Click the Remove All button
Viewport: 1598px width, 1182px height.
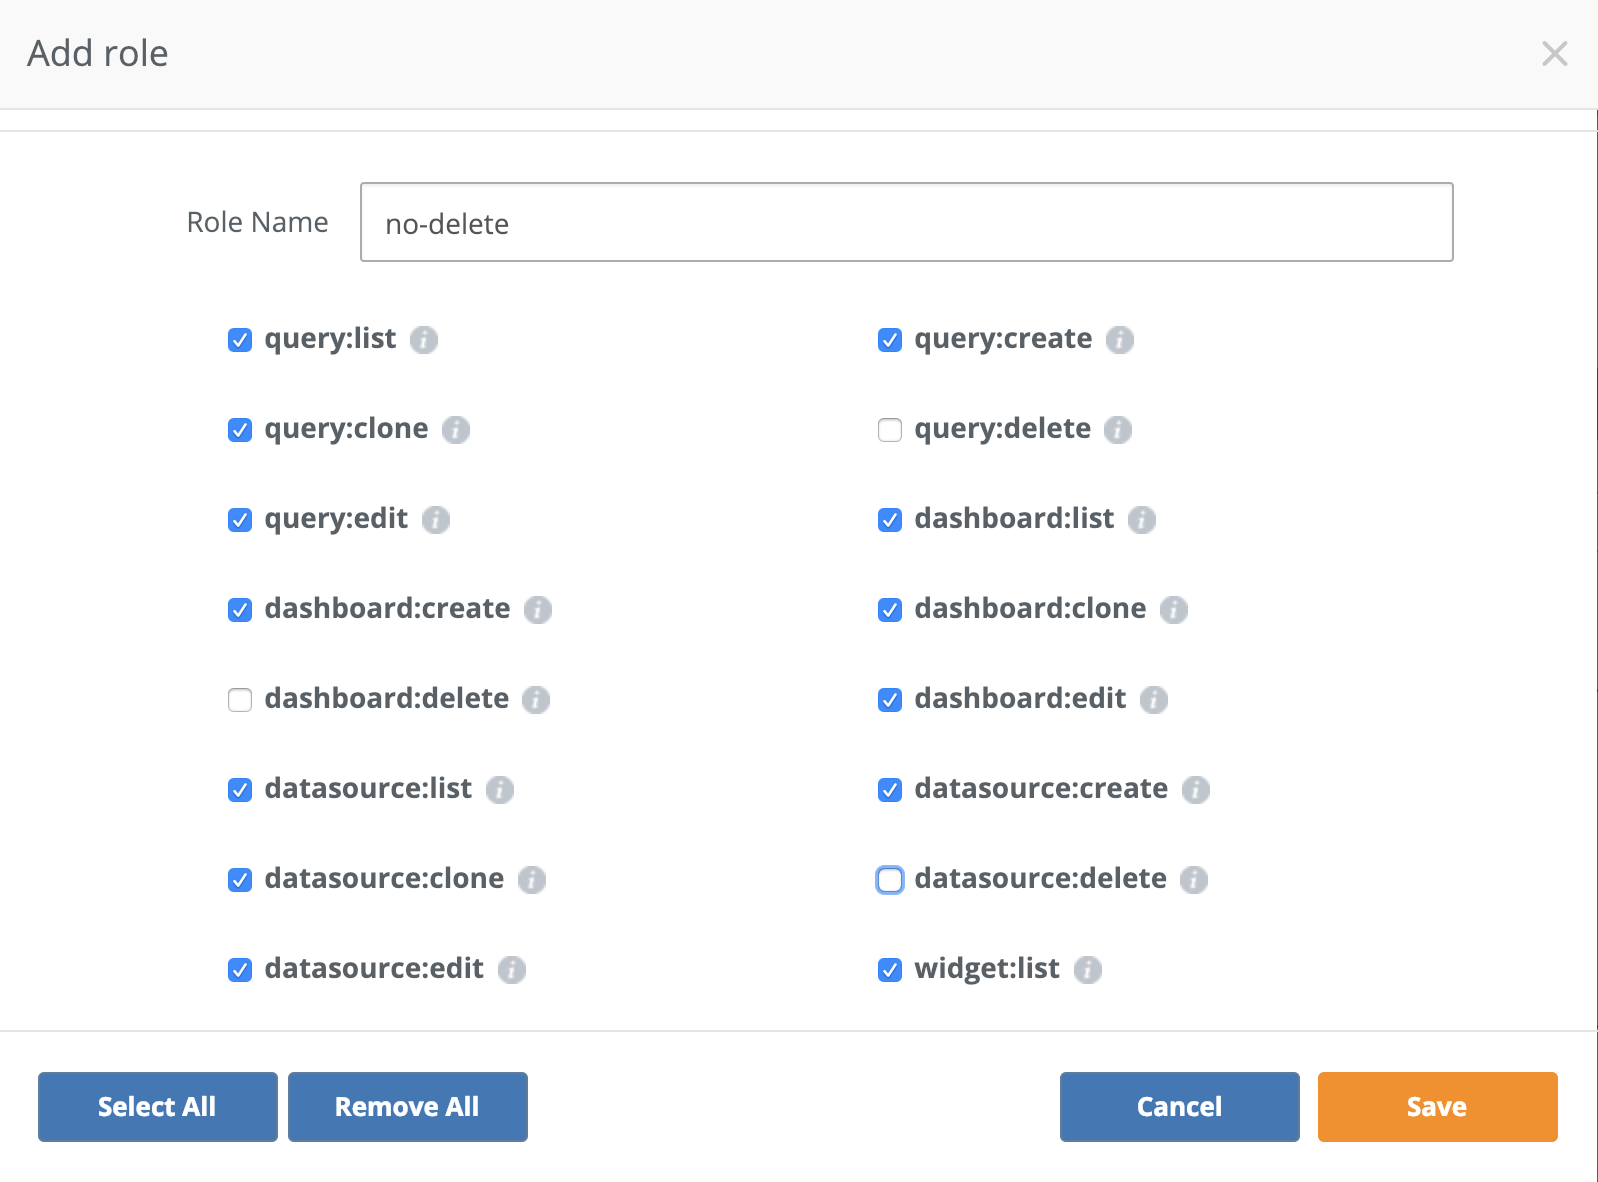coord(407,1107)
